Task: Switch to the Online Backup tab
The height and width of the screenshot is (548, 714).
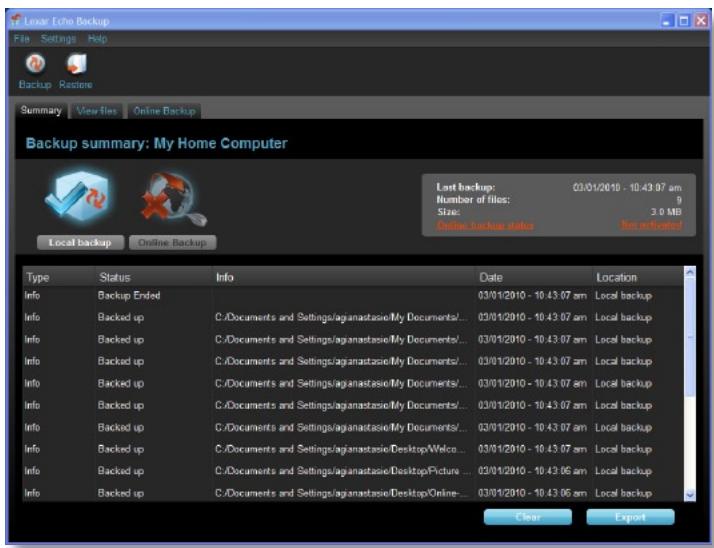Action: pos(164,111)
